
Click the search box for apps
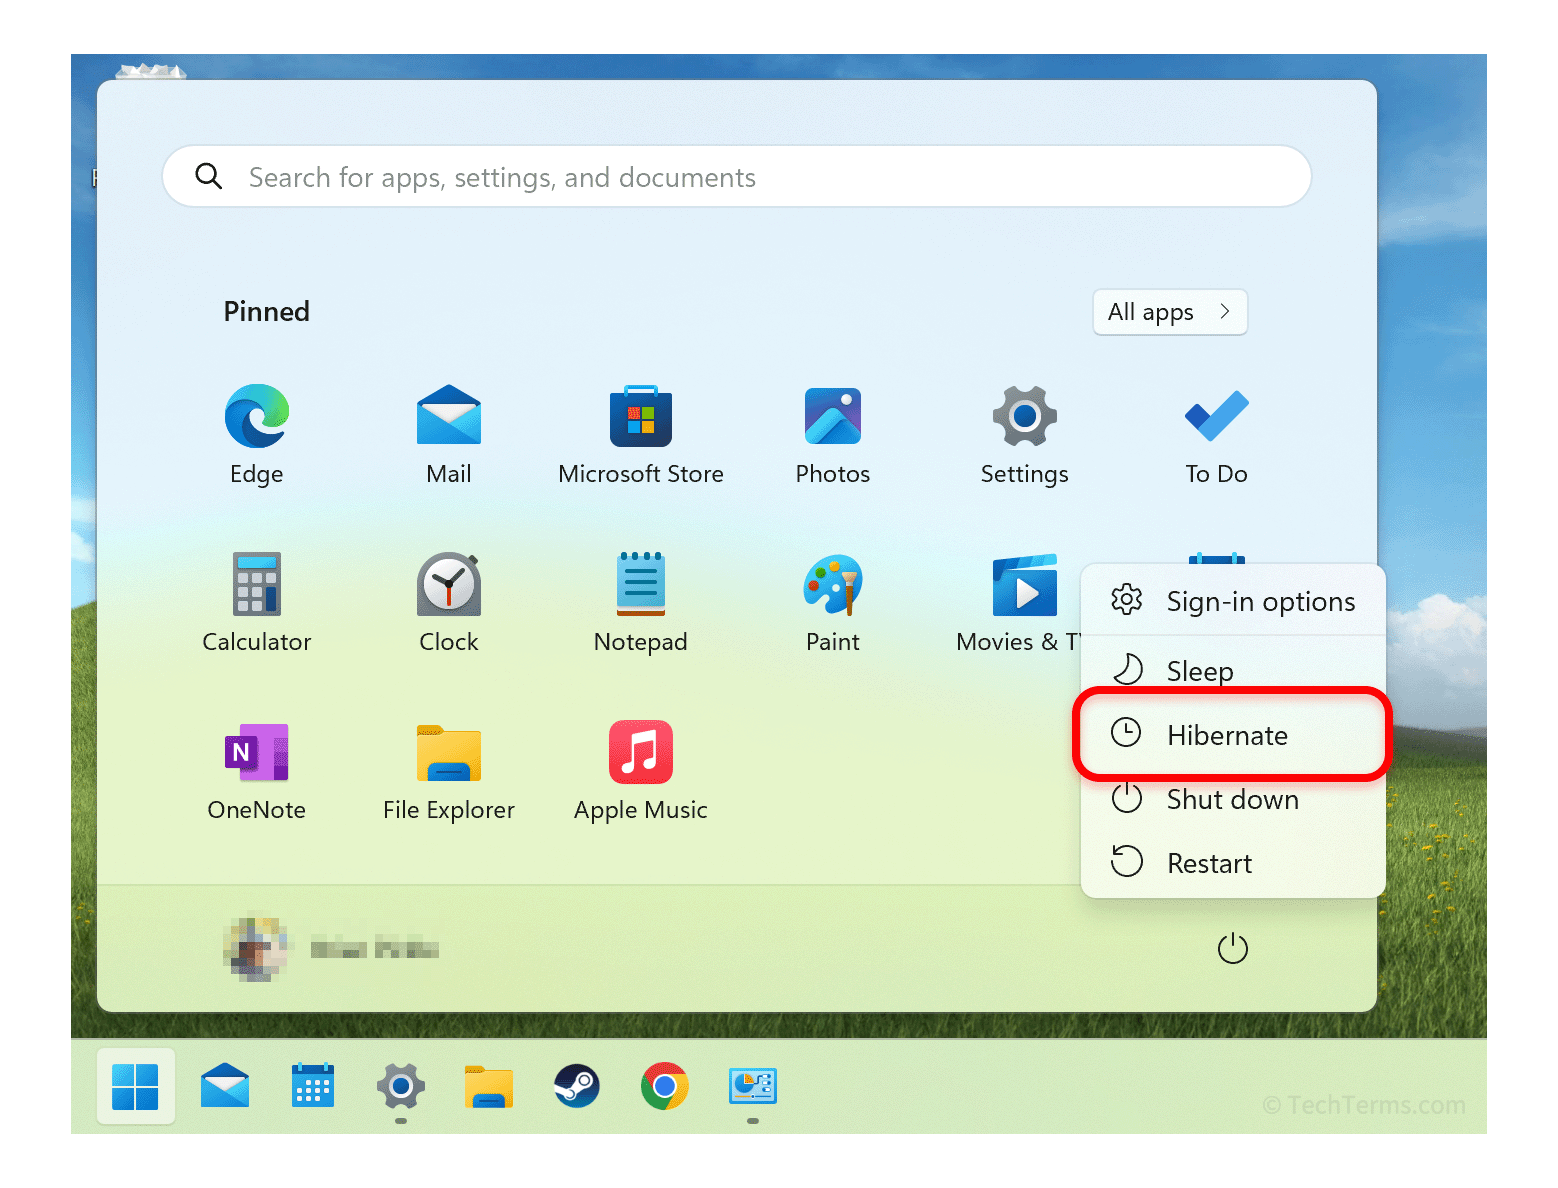click(x=737, y=177)
